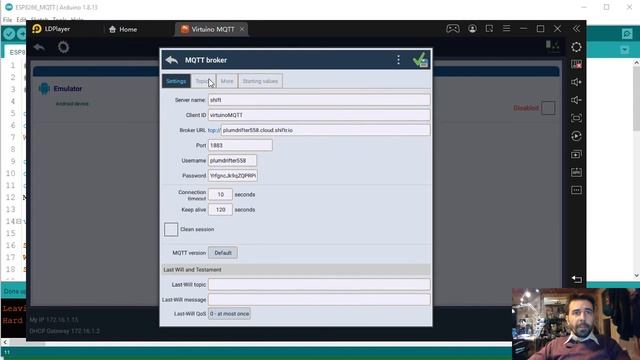Switch to the Topics tab

click(203, 81)
